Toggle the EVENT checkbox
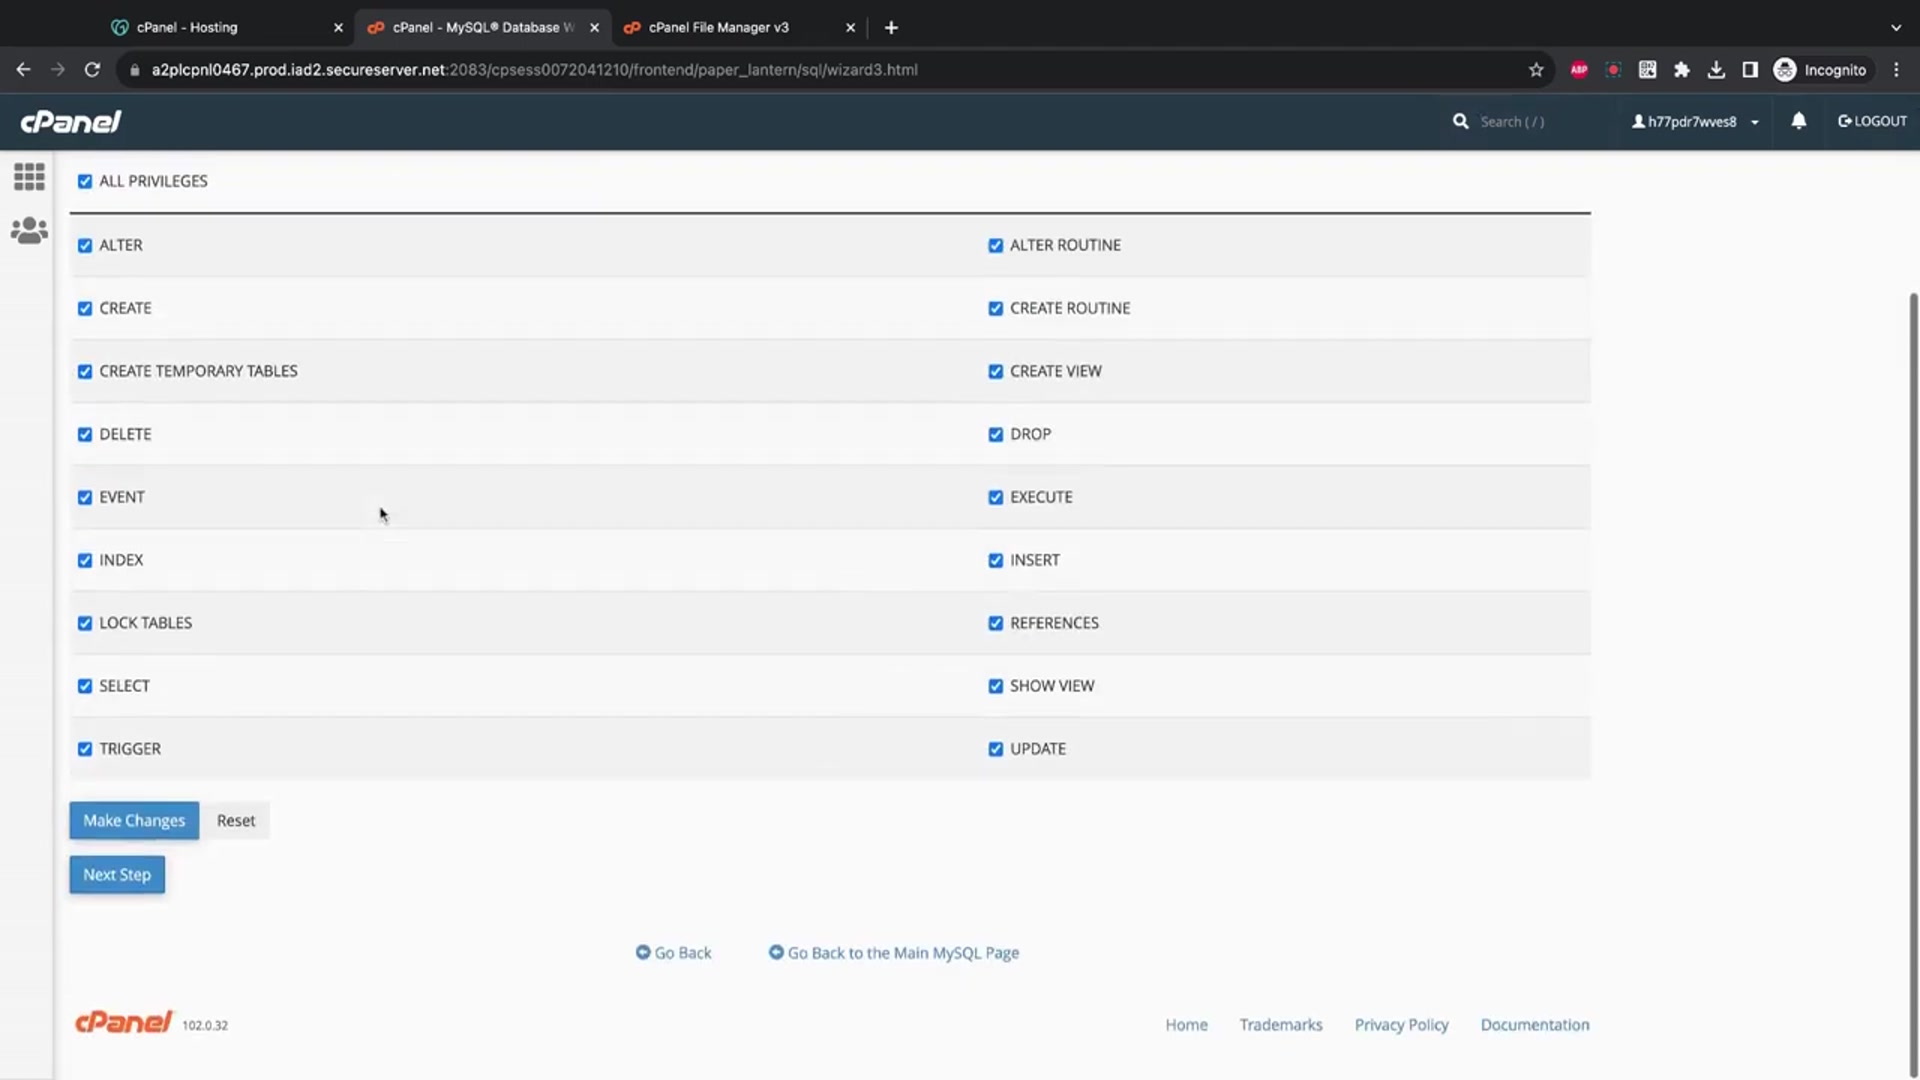 coord(85,498)
